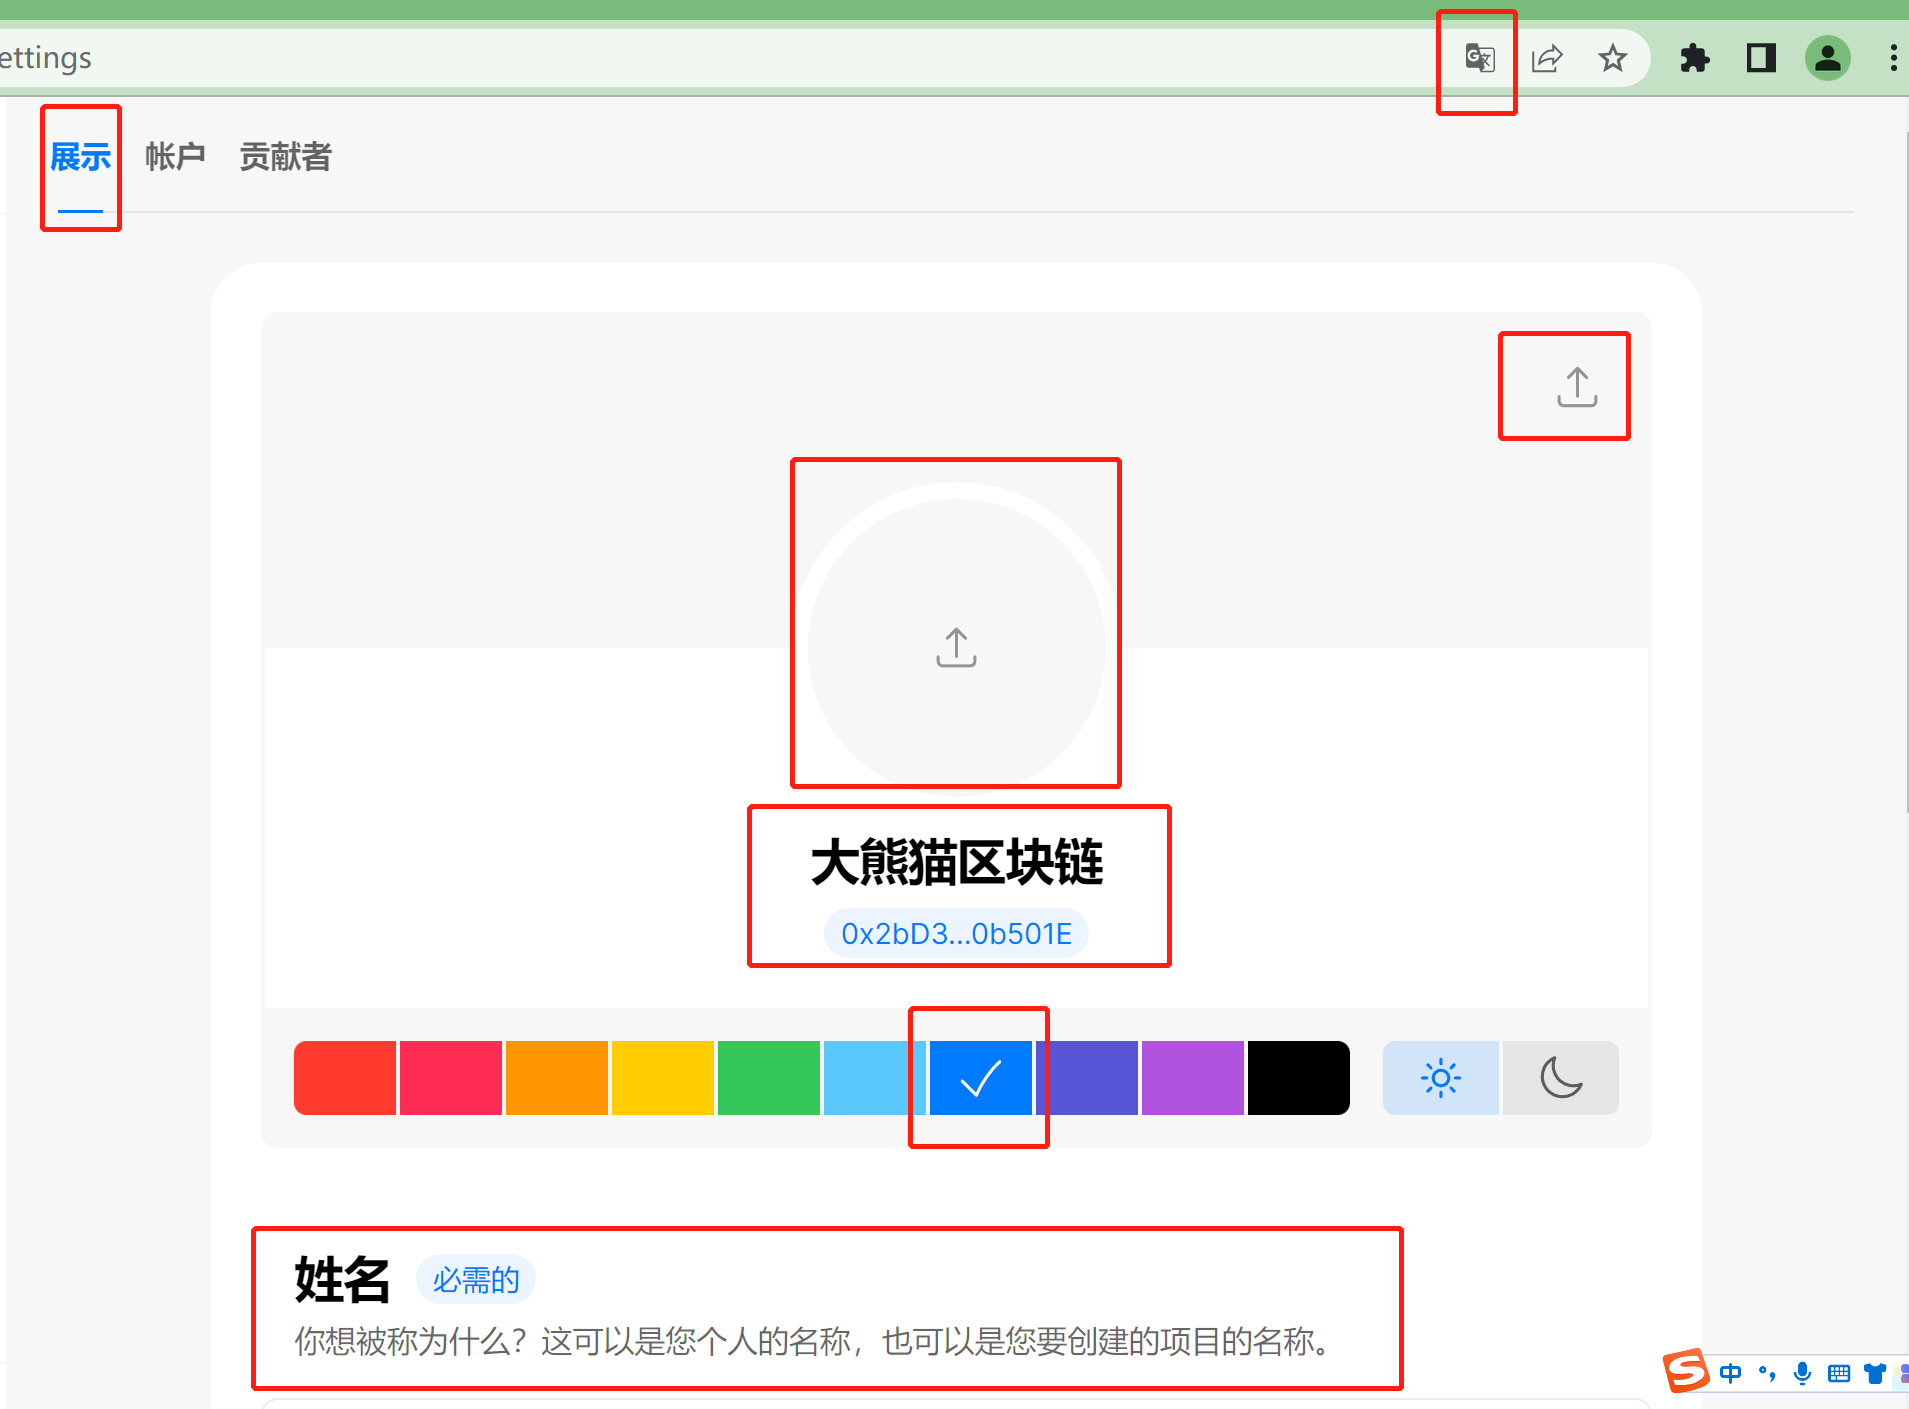Toggle the browser side panel icon
The width and height of the screenshot is (1909, 1409).
click(x=1760, y=59)
